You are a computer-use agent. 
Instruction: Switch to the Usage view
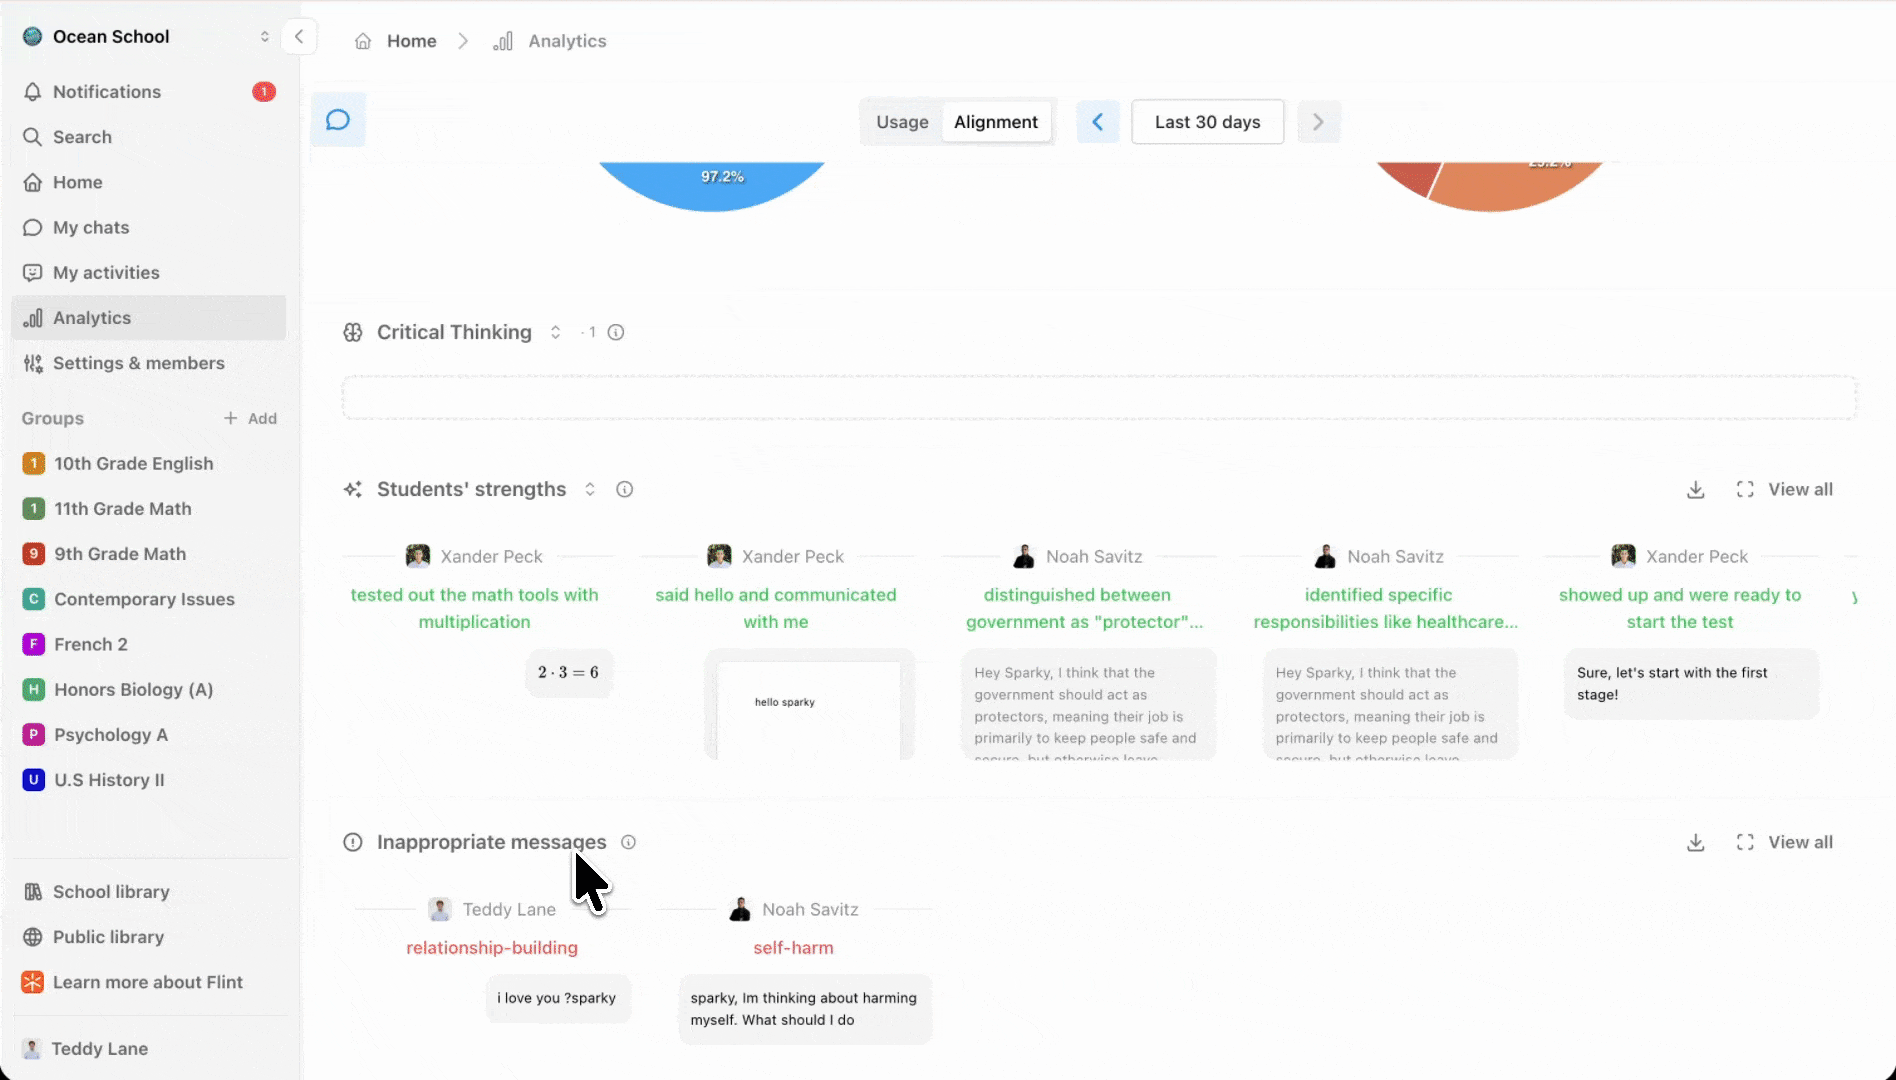(x=902, y=122)
